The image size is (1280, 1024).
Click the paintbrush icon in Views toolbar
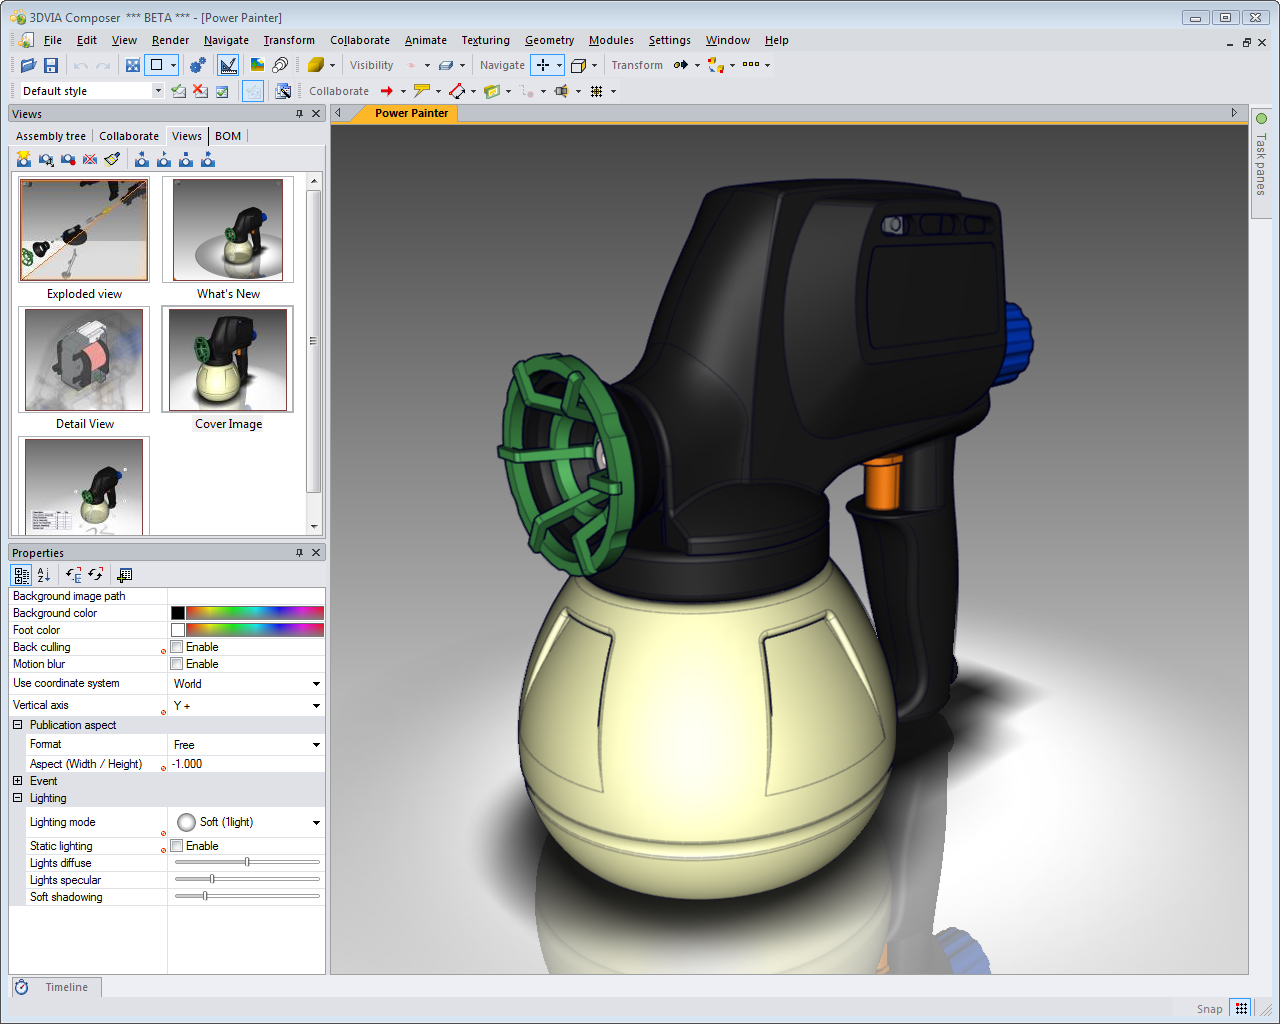(x=112, y=159)
